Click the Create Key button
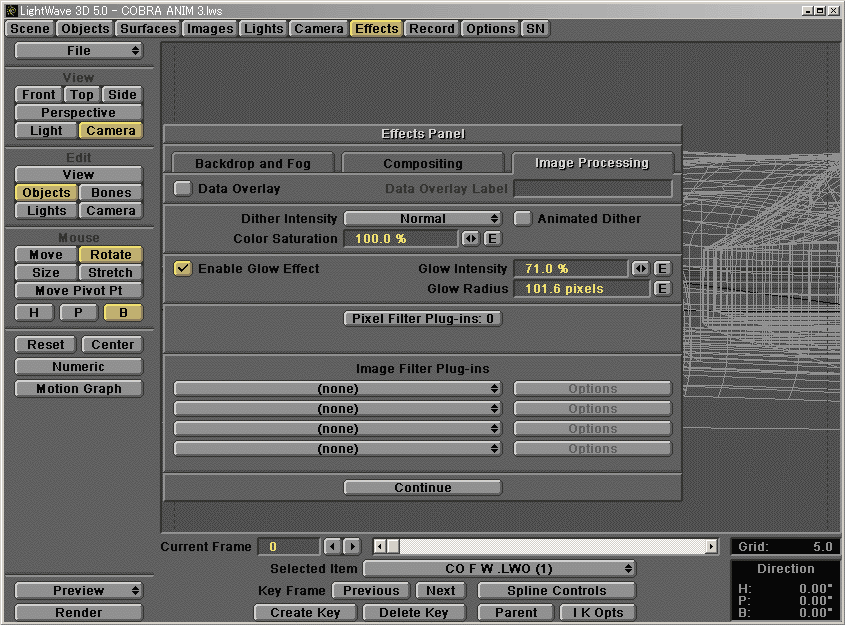This screenshot has height=625, width=845. tap(305, 612)
